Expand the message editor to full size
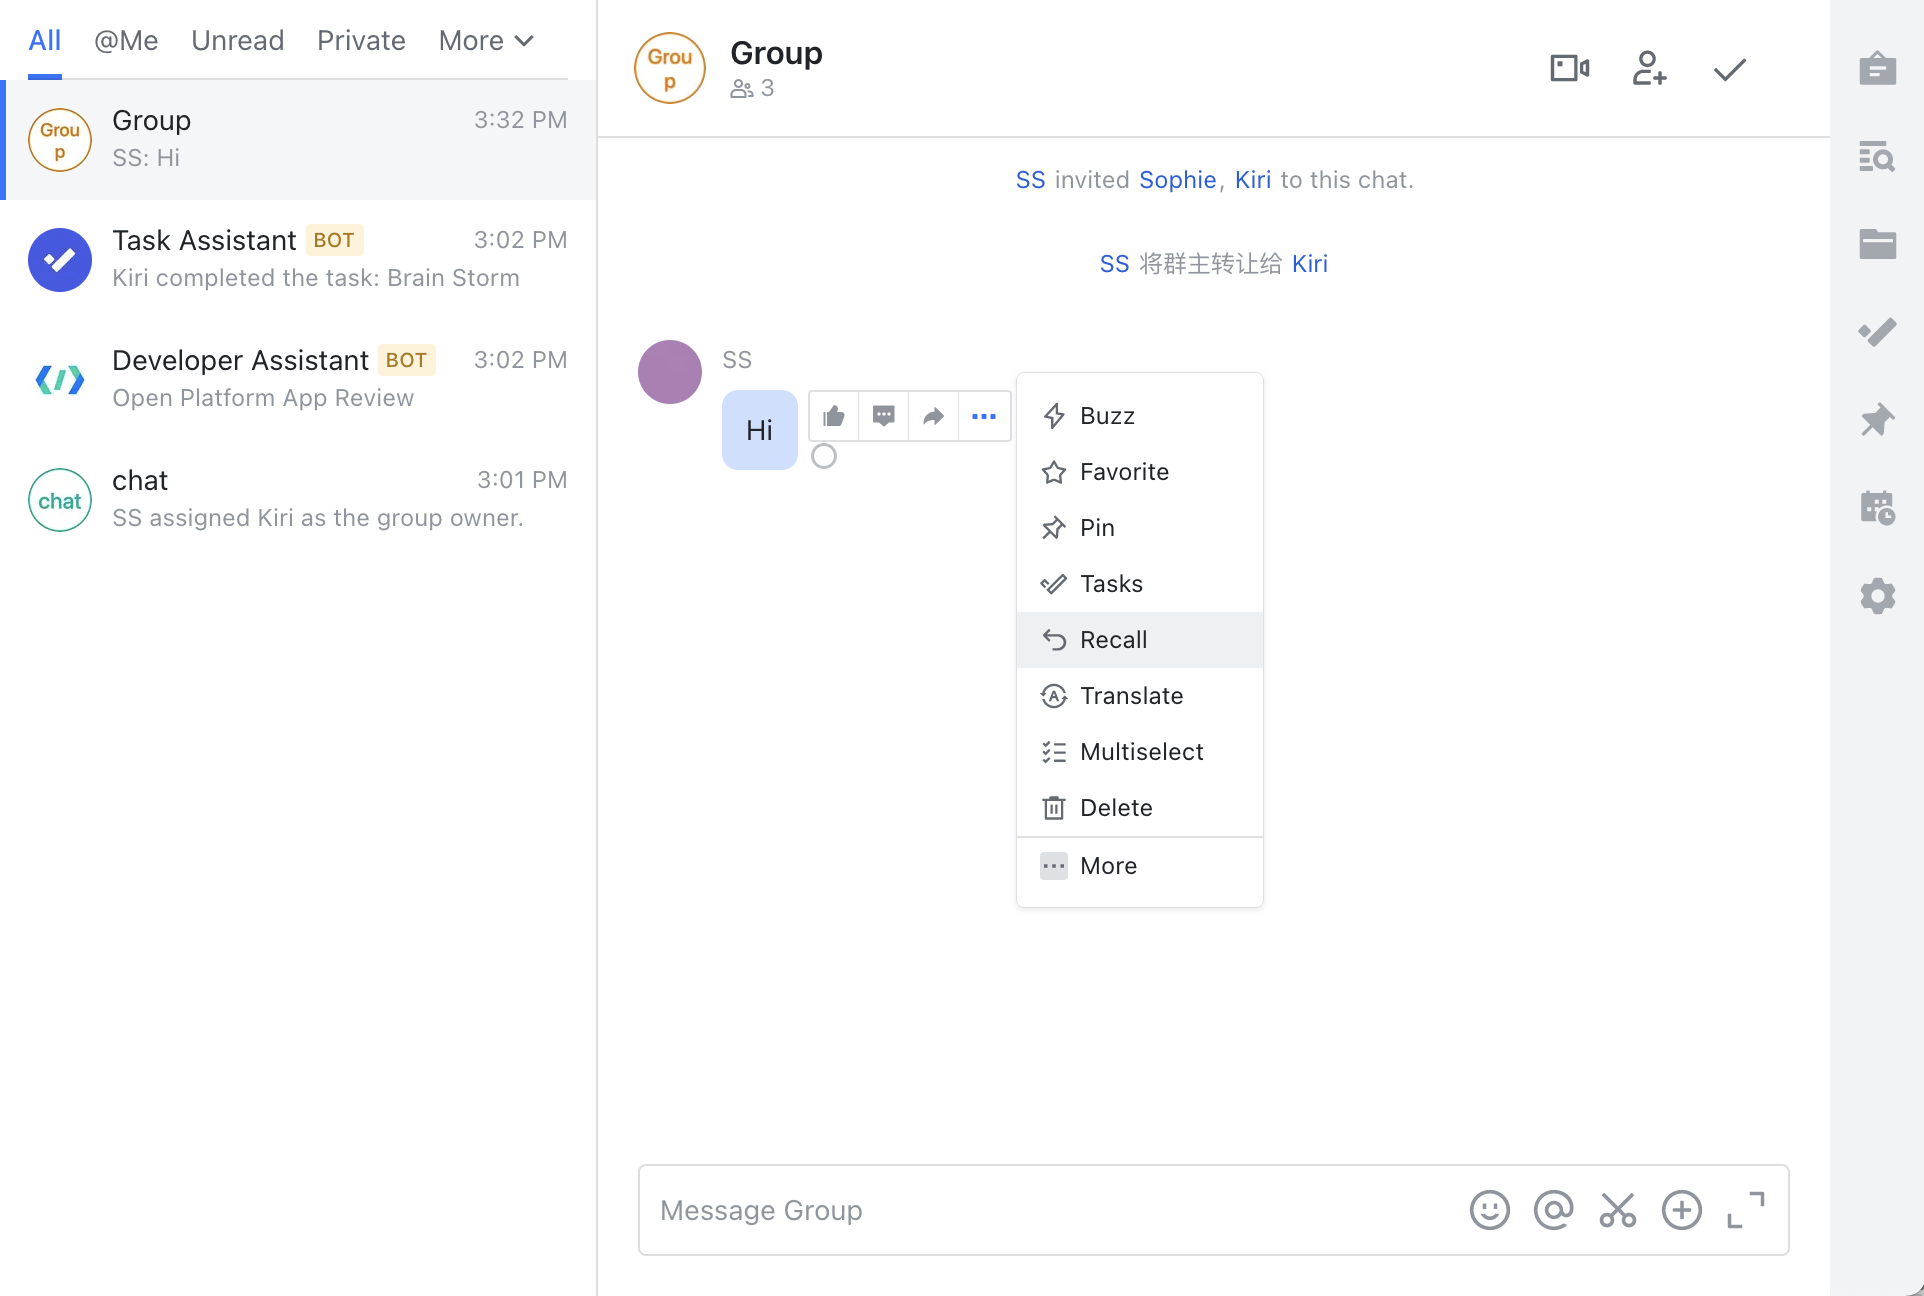This screenshot has height=1296, width=1924. click(1745, 1210)
